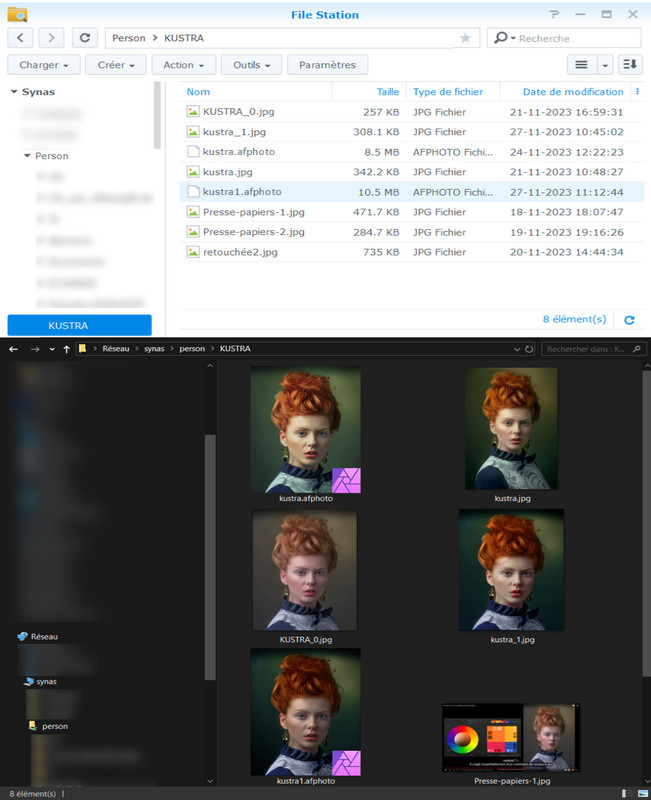Select the KUSTRA_0.jpg file row
Viewport: 651px width, 800px height.
point(411,112)
